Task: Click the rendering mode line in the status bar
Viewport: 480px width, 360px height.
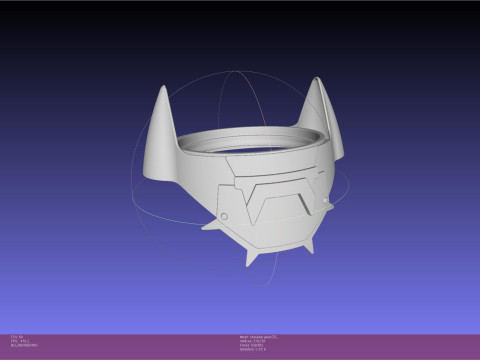Action: (24, 345)
